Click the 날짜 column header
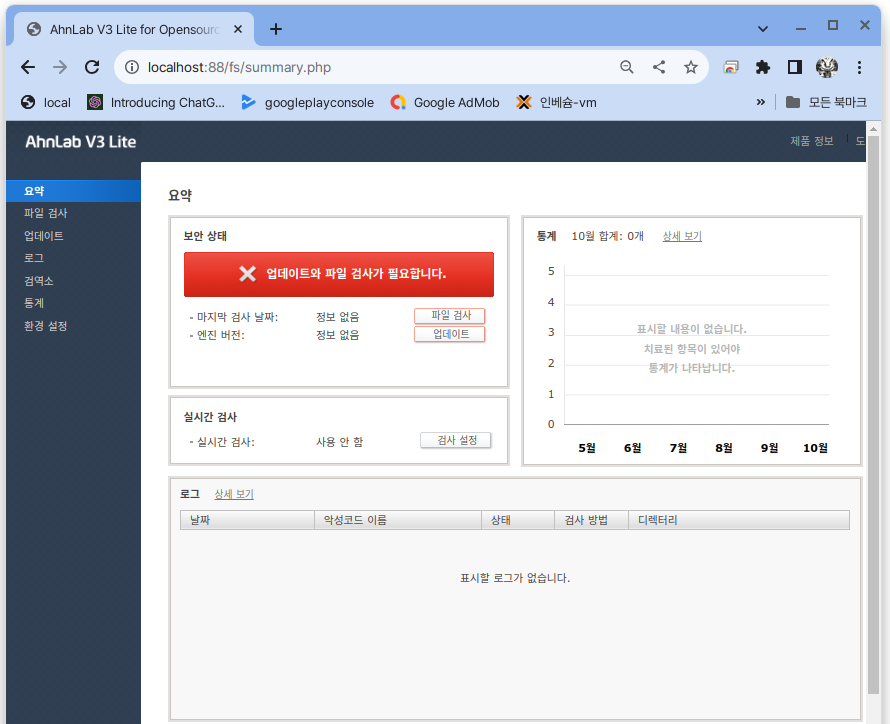The width and height of the screenshot is (890, 724). pos(247,520)
